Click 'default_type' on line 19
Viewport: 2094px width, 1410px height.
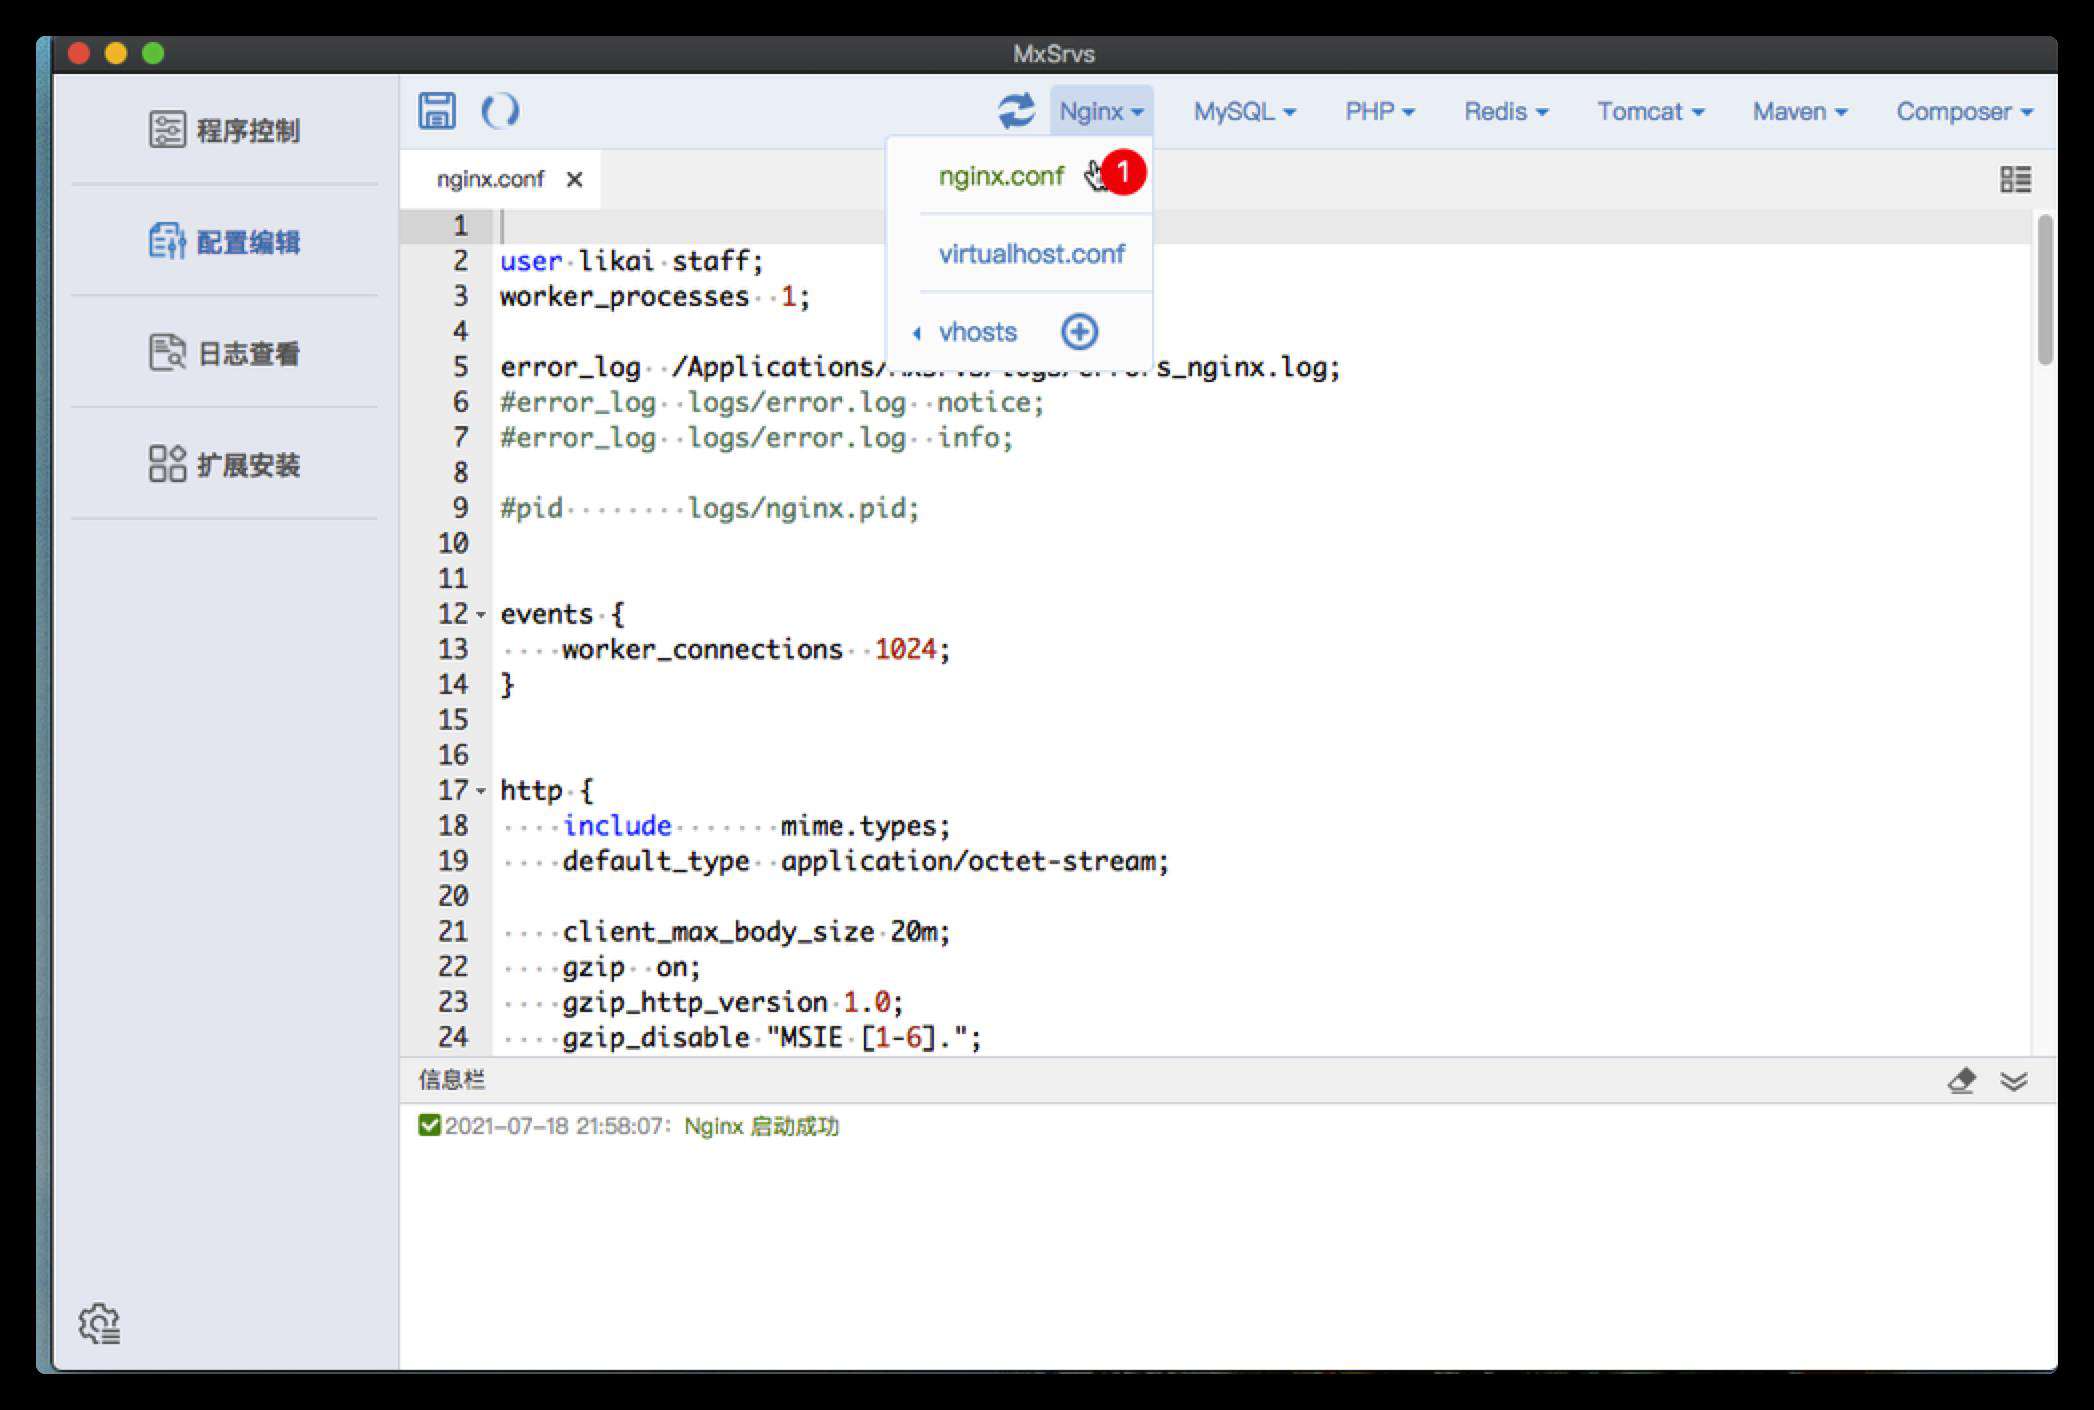coord(656,862)
